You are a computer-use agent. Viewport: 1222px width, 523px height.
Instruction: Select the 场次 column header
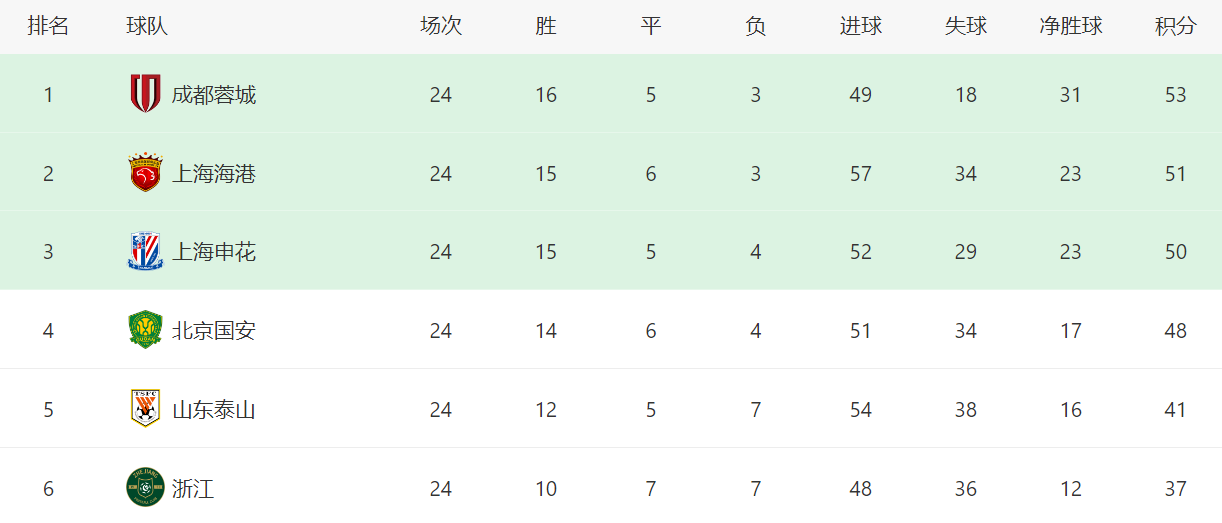pyautogui.click(x=441, y=27)
